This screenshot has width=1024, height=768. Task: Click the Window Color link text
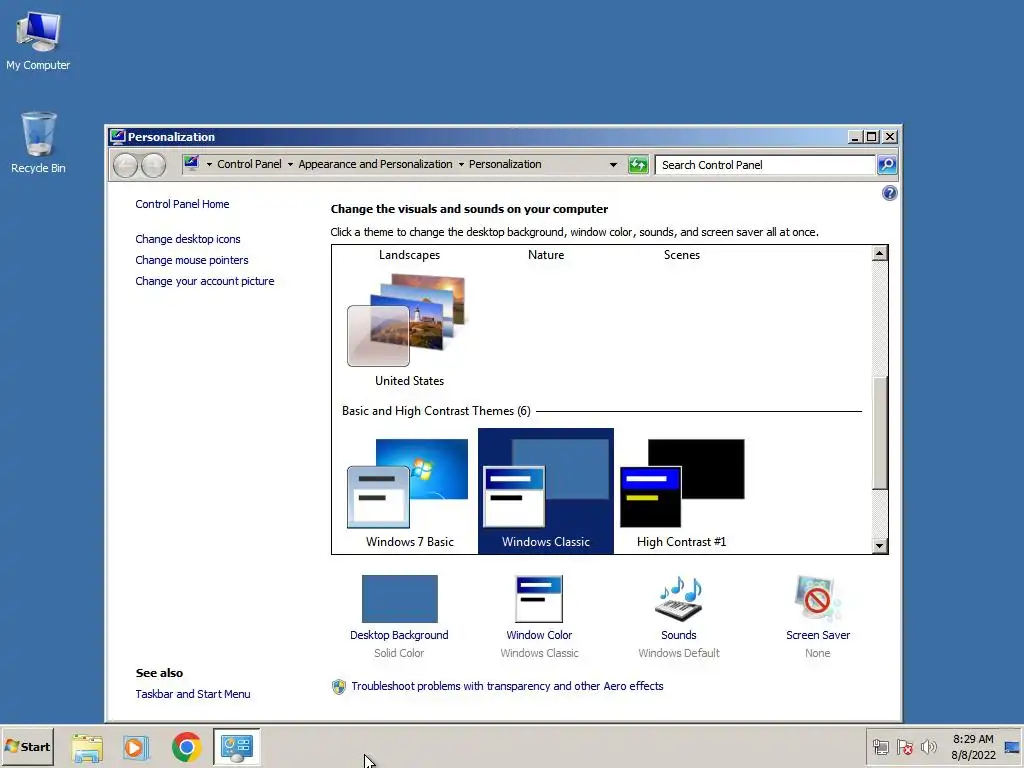(539, 635)
